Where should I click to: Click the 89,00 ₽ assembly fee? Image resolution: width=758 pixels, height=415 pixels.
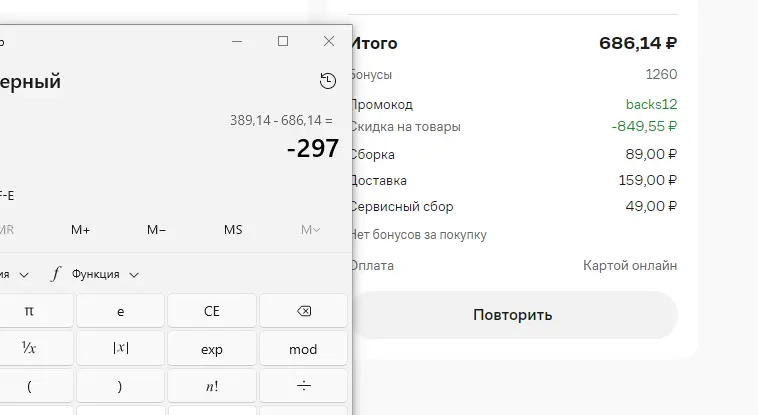pos(651,154)
